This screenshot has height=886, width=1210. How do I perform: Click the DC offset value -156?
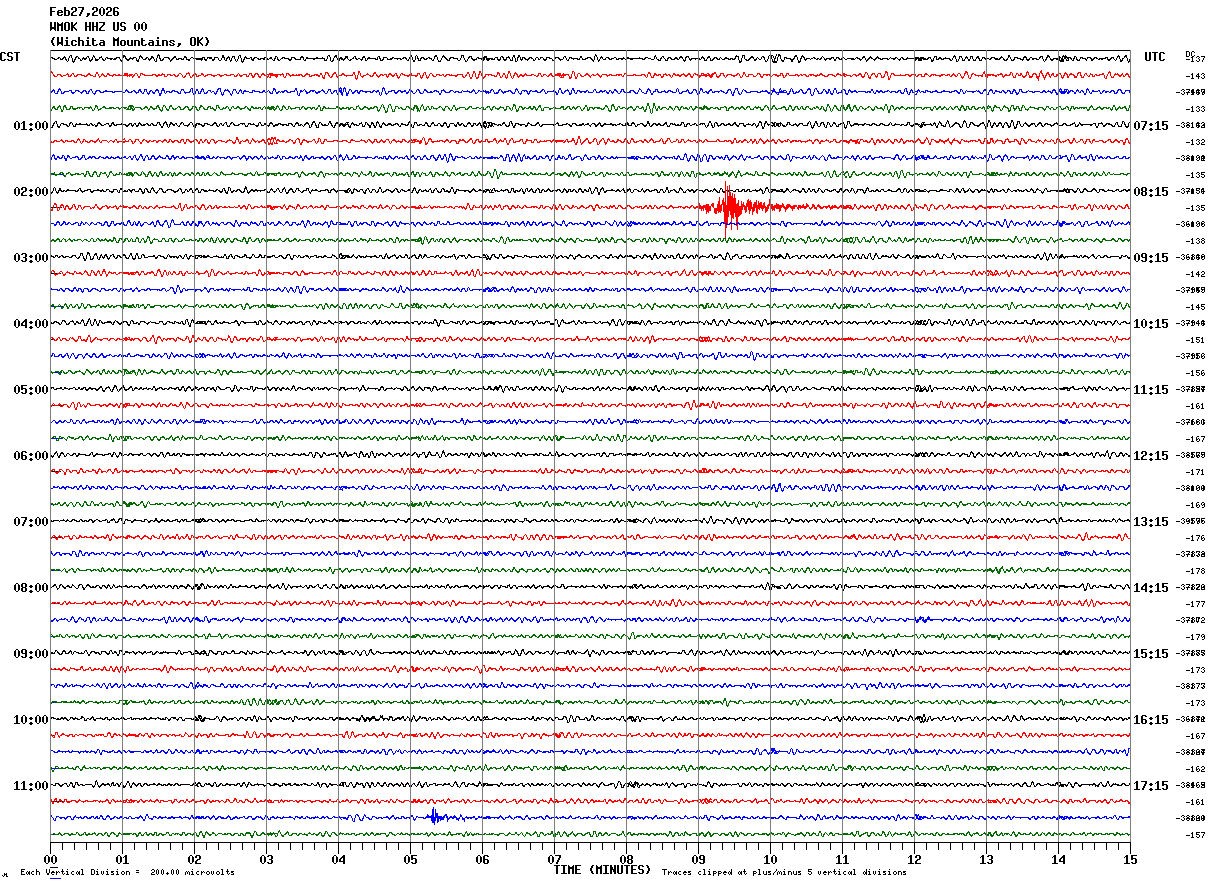[1195, 373]
